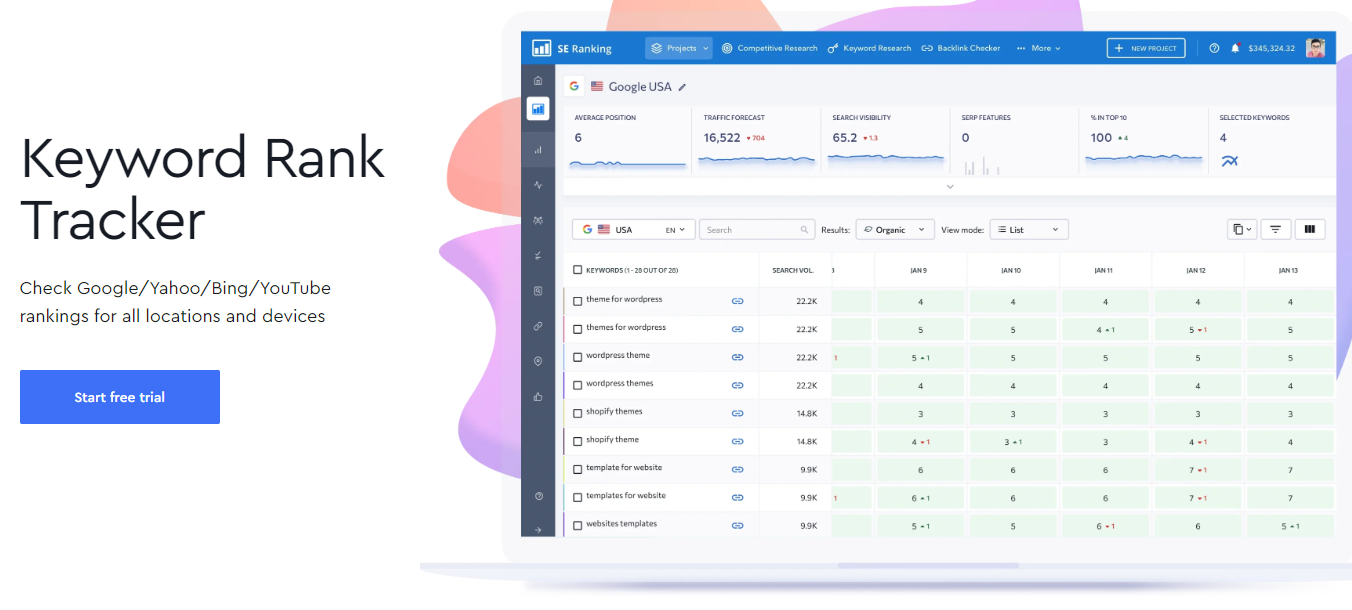Viewport: 1352px width, 610px height.
Task: Click the link icon beside 'theme for wordpress'
Action: (737, 299)
